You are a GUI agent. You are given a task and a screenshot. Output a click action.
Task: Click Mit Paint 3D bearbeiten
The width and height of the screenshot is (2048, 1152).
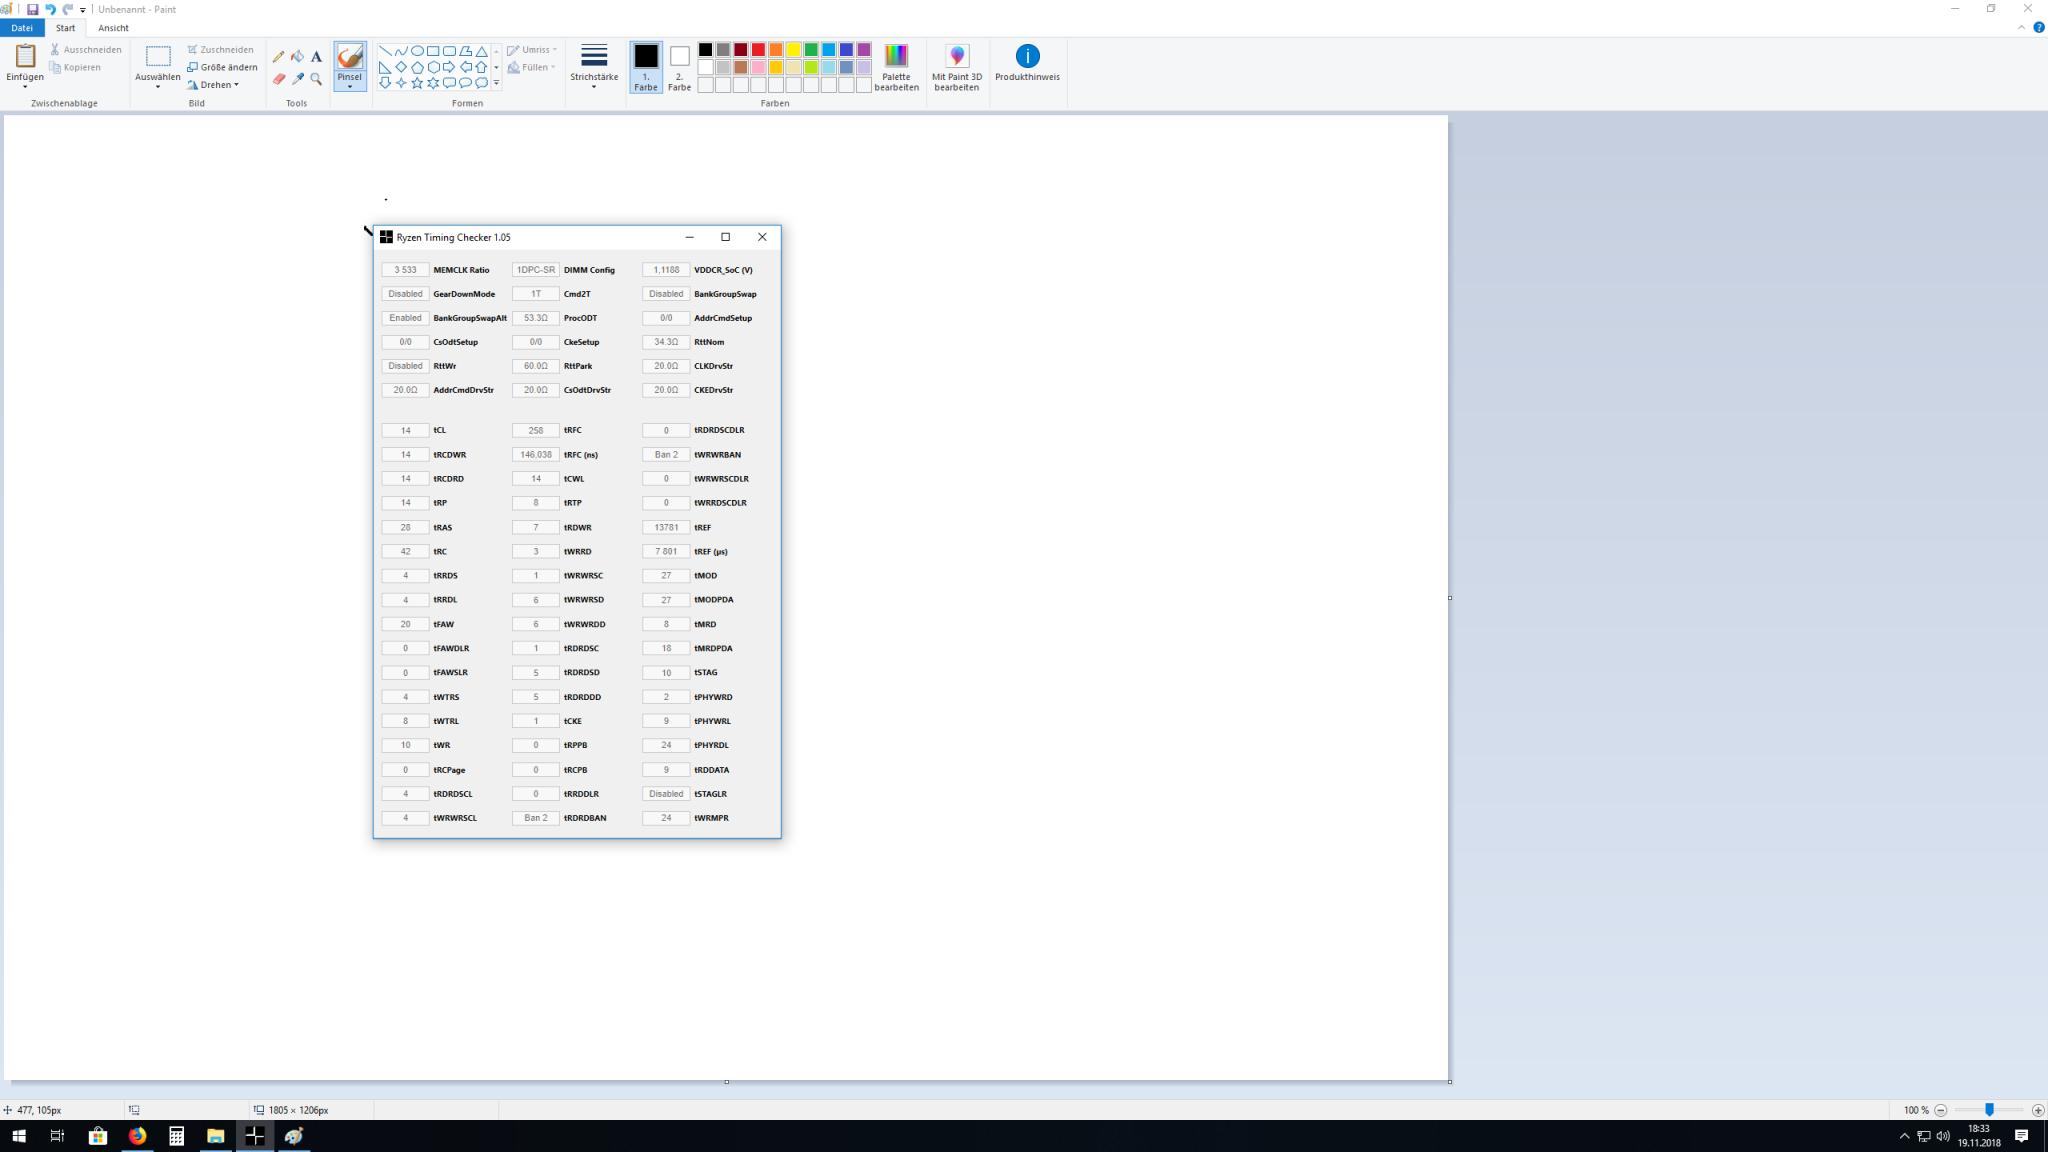coord(956,67)
